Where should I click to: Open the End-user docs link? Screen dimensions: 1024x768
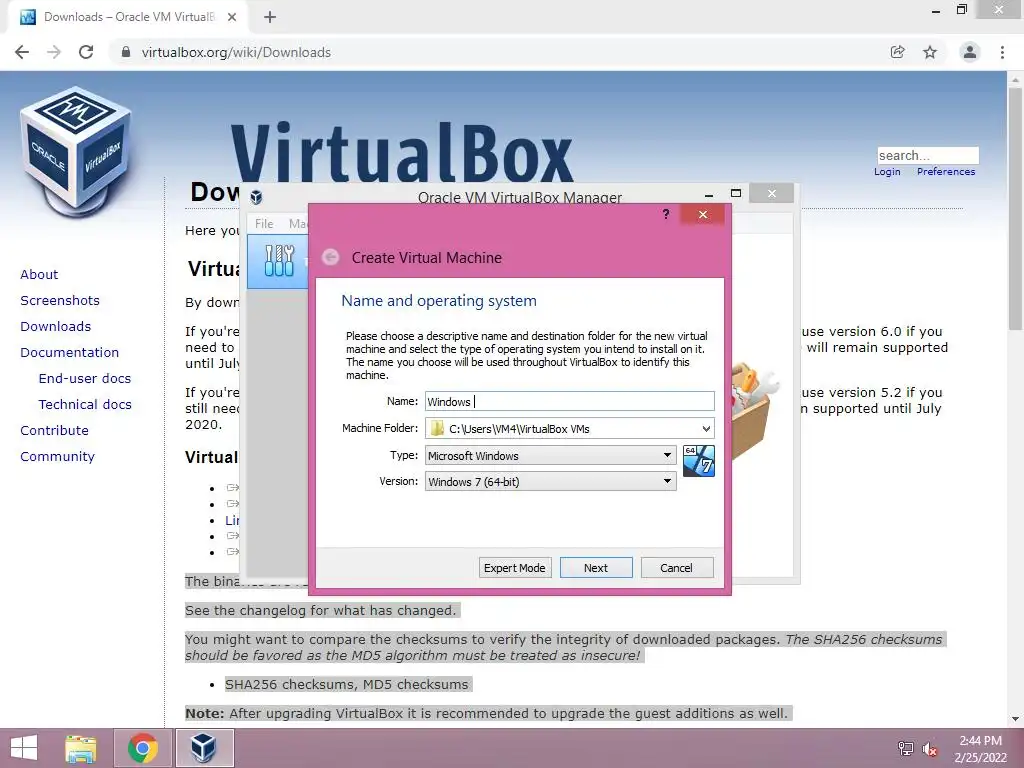[85, 379]
